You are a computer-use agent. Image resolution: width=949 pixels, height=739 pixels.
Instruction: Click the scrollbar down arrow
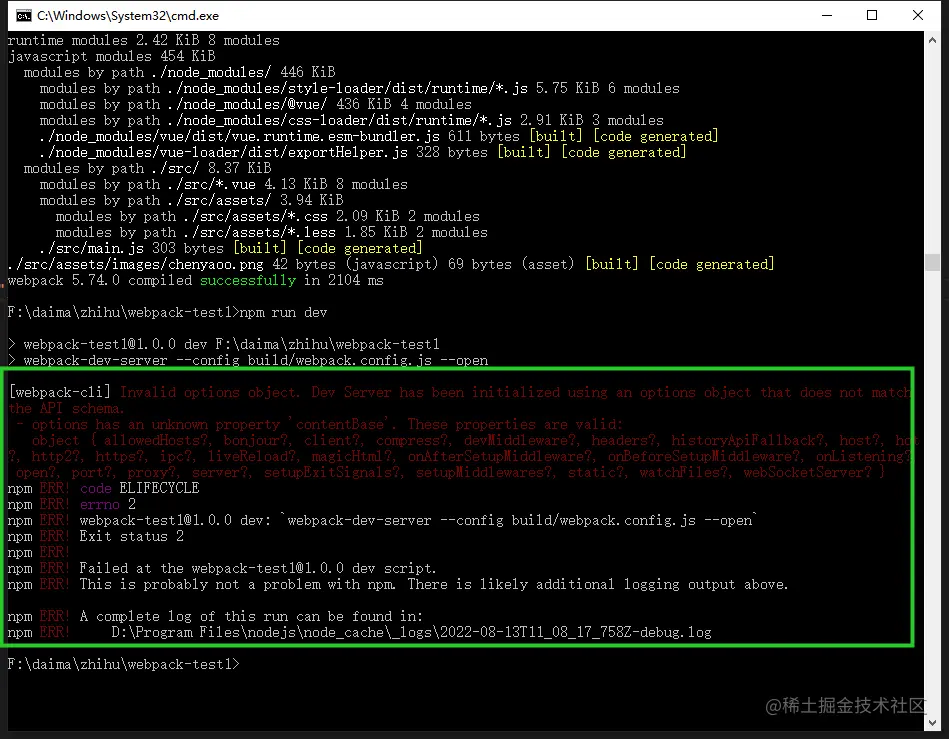tap(932, 723)
